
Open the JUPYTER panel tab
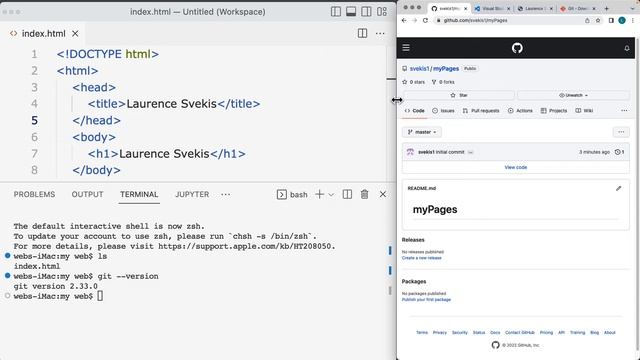192,194
